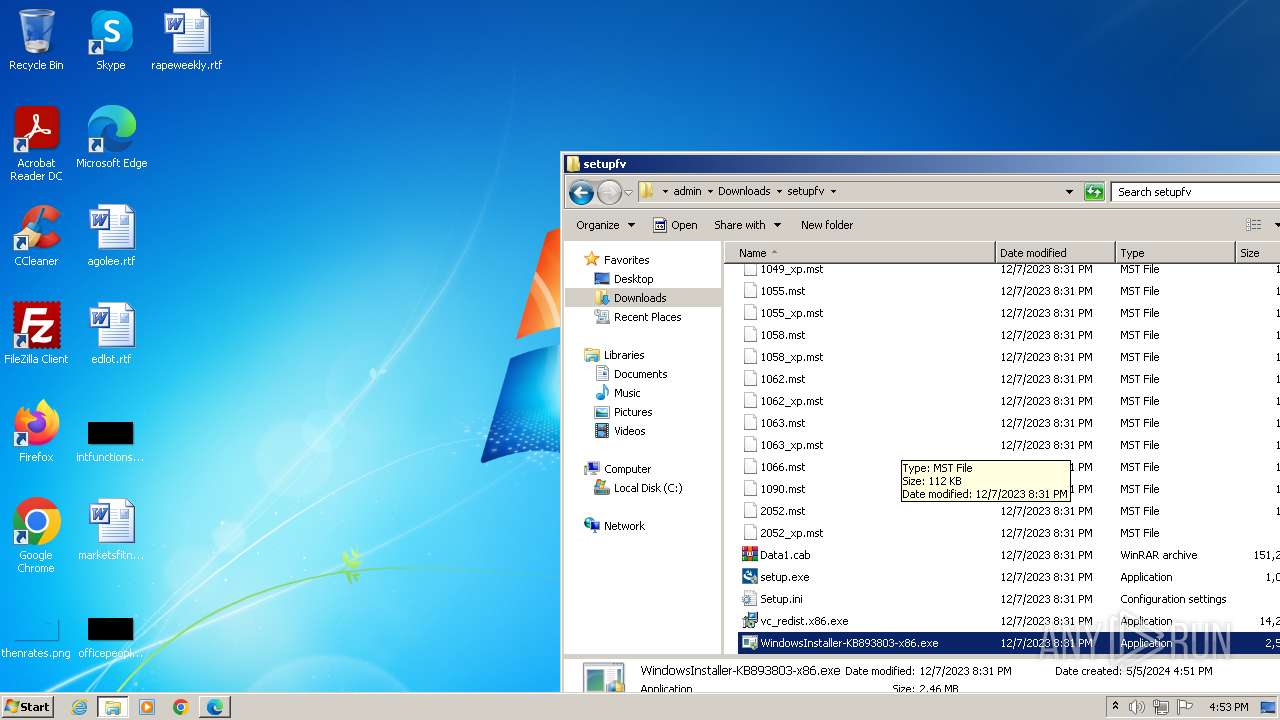The image size is (1280, 720).
Task: Click the Explorer Back navigation button
Action: click(x=581, y=192)
